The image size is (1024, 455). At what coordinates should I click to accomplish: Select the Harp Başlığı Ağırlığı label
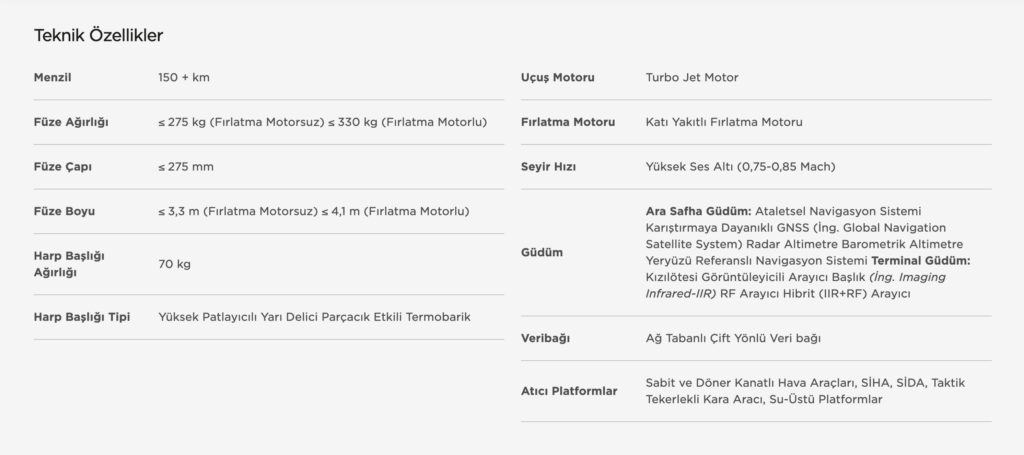pyautogui.click(x=69, y=264)
